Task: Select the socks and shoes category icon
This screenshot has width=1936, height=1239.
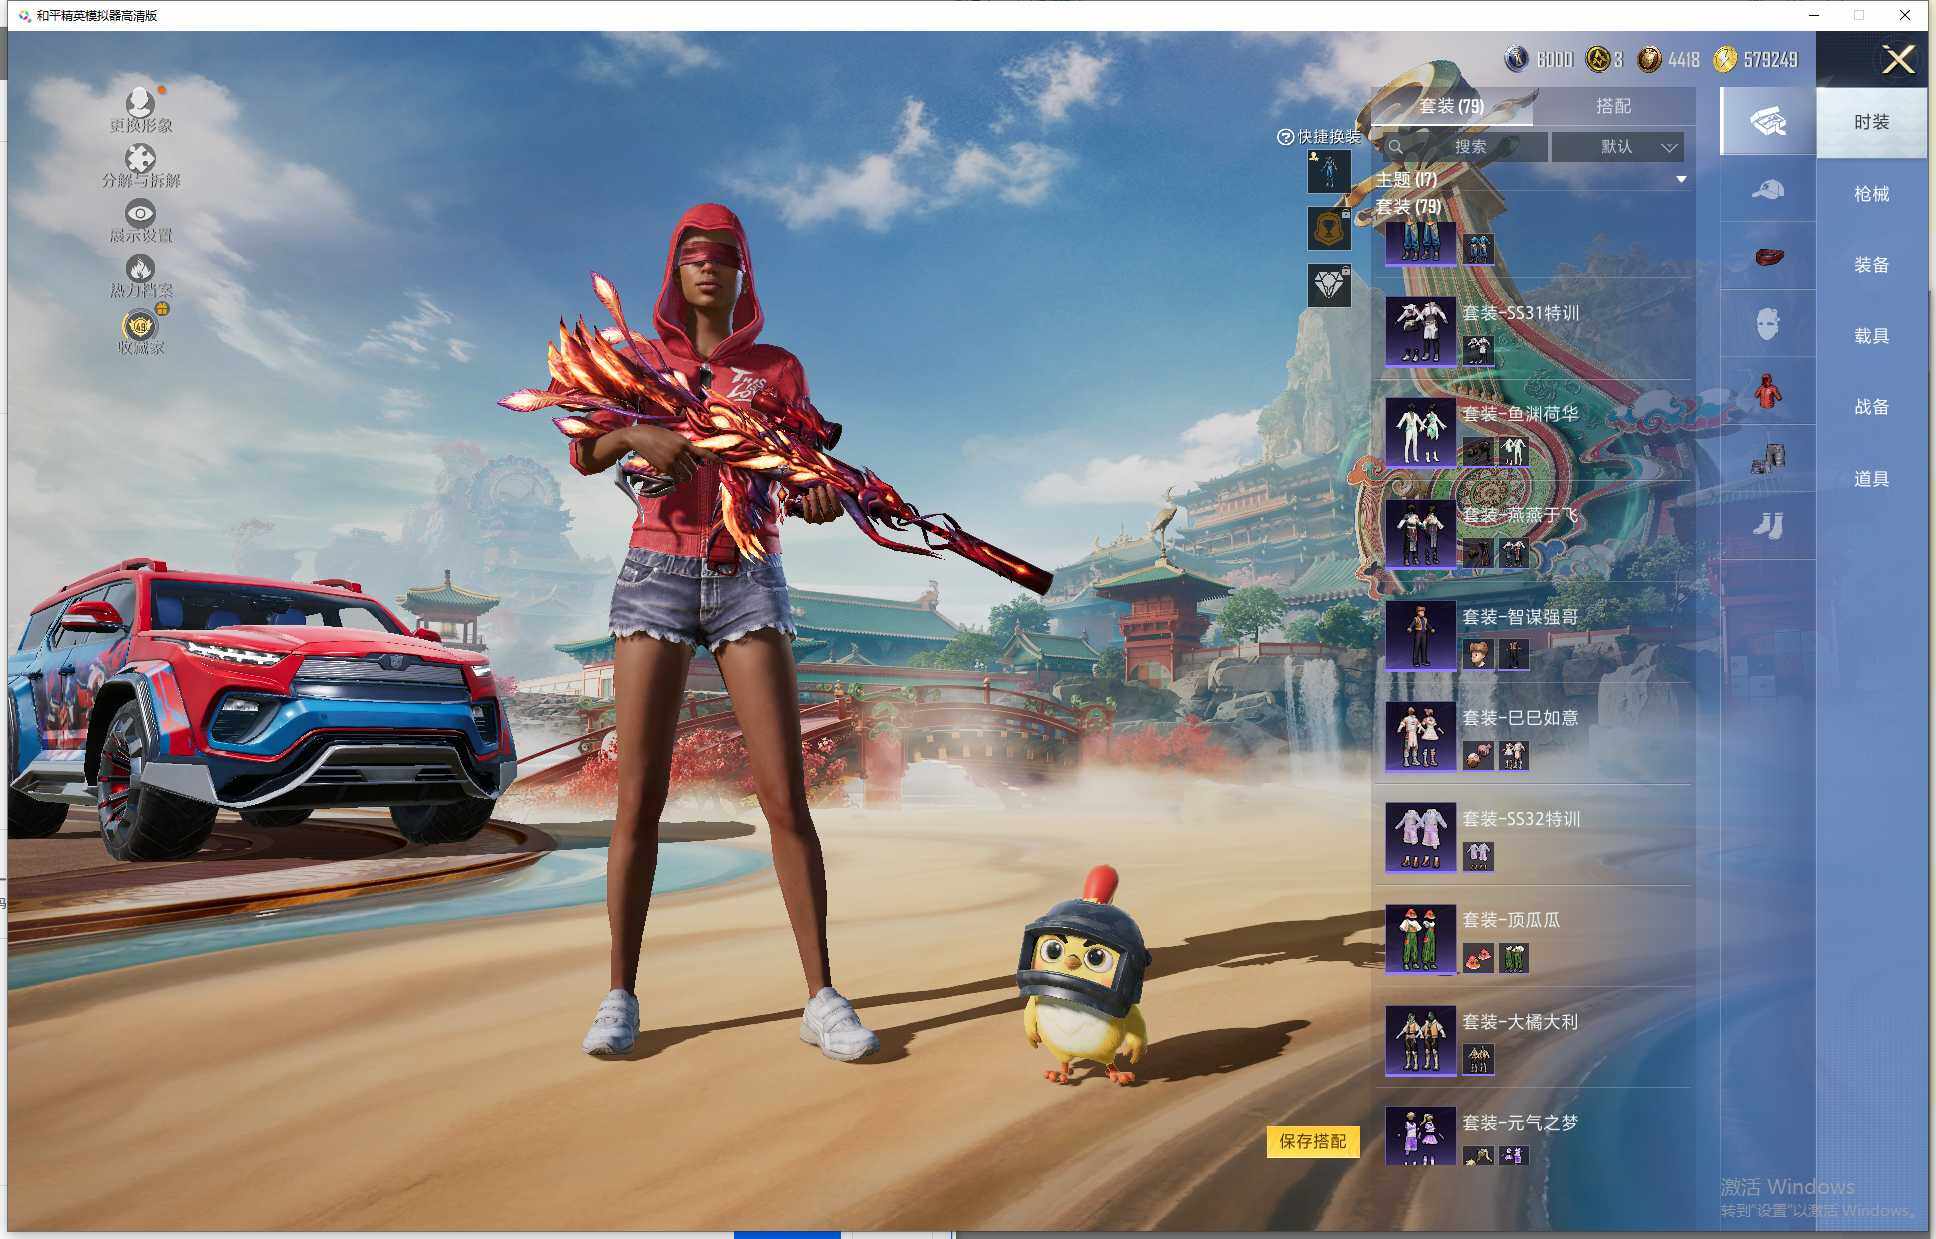Action: point(1767,525)
